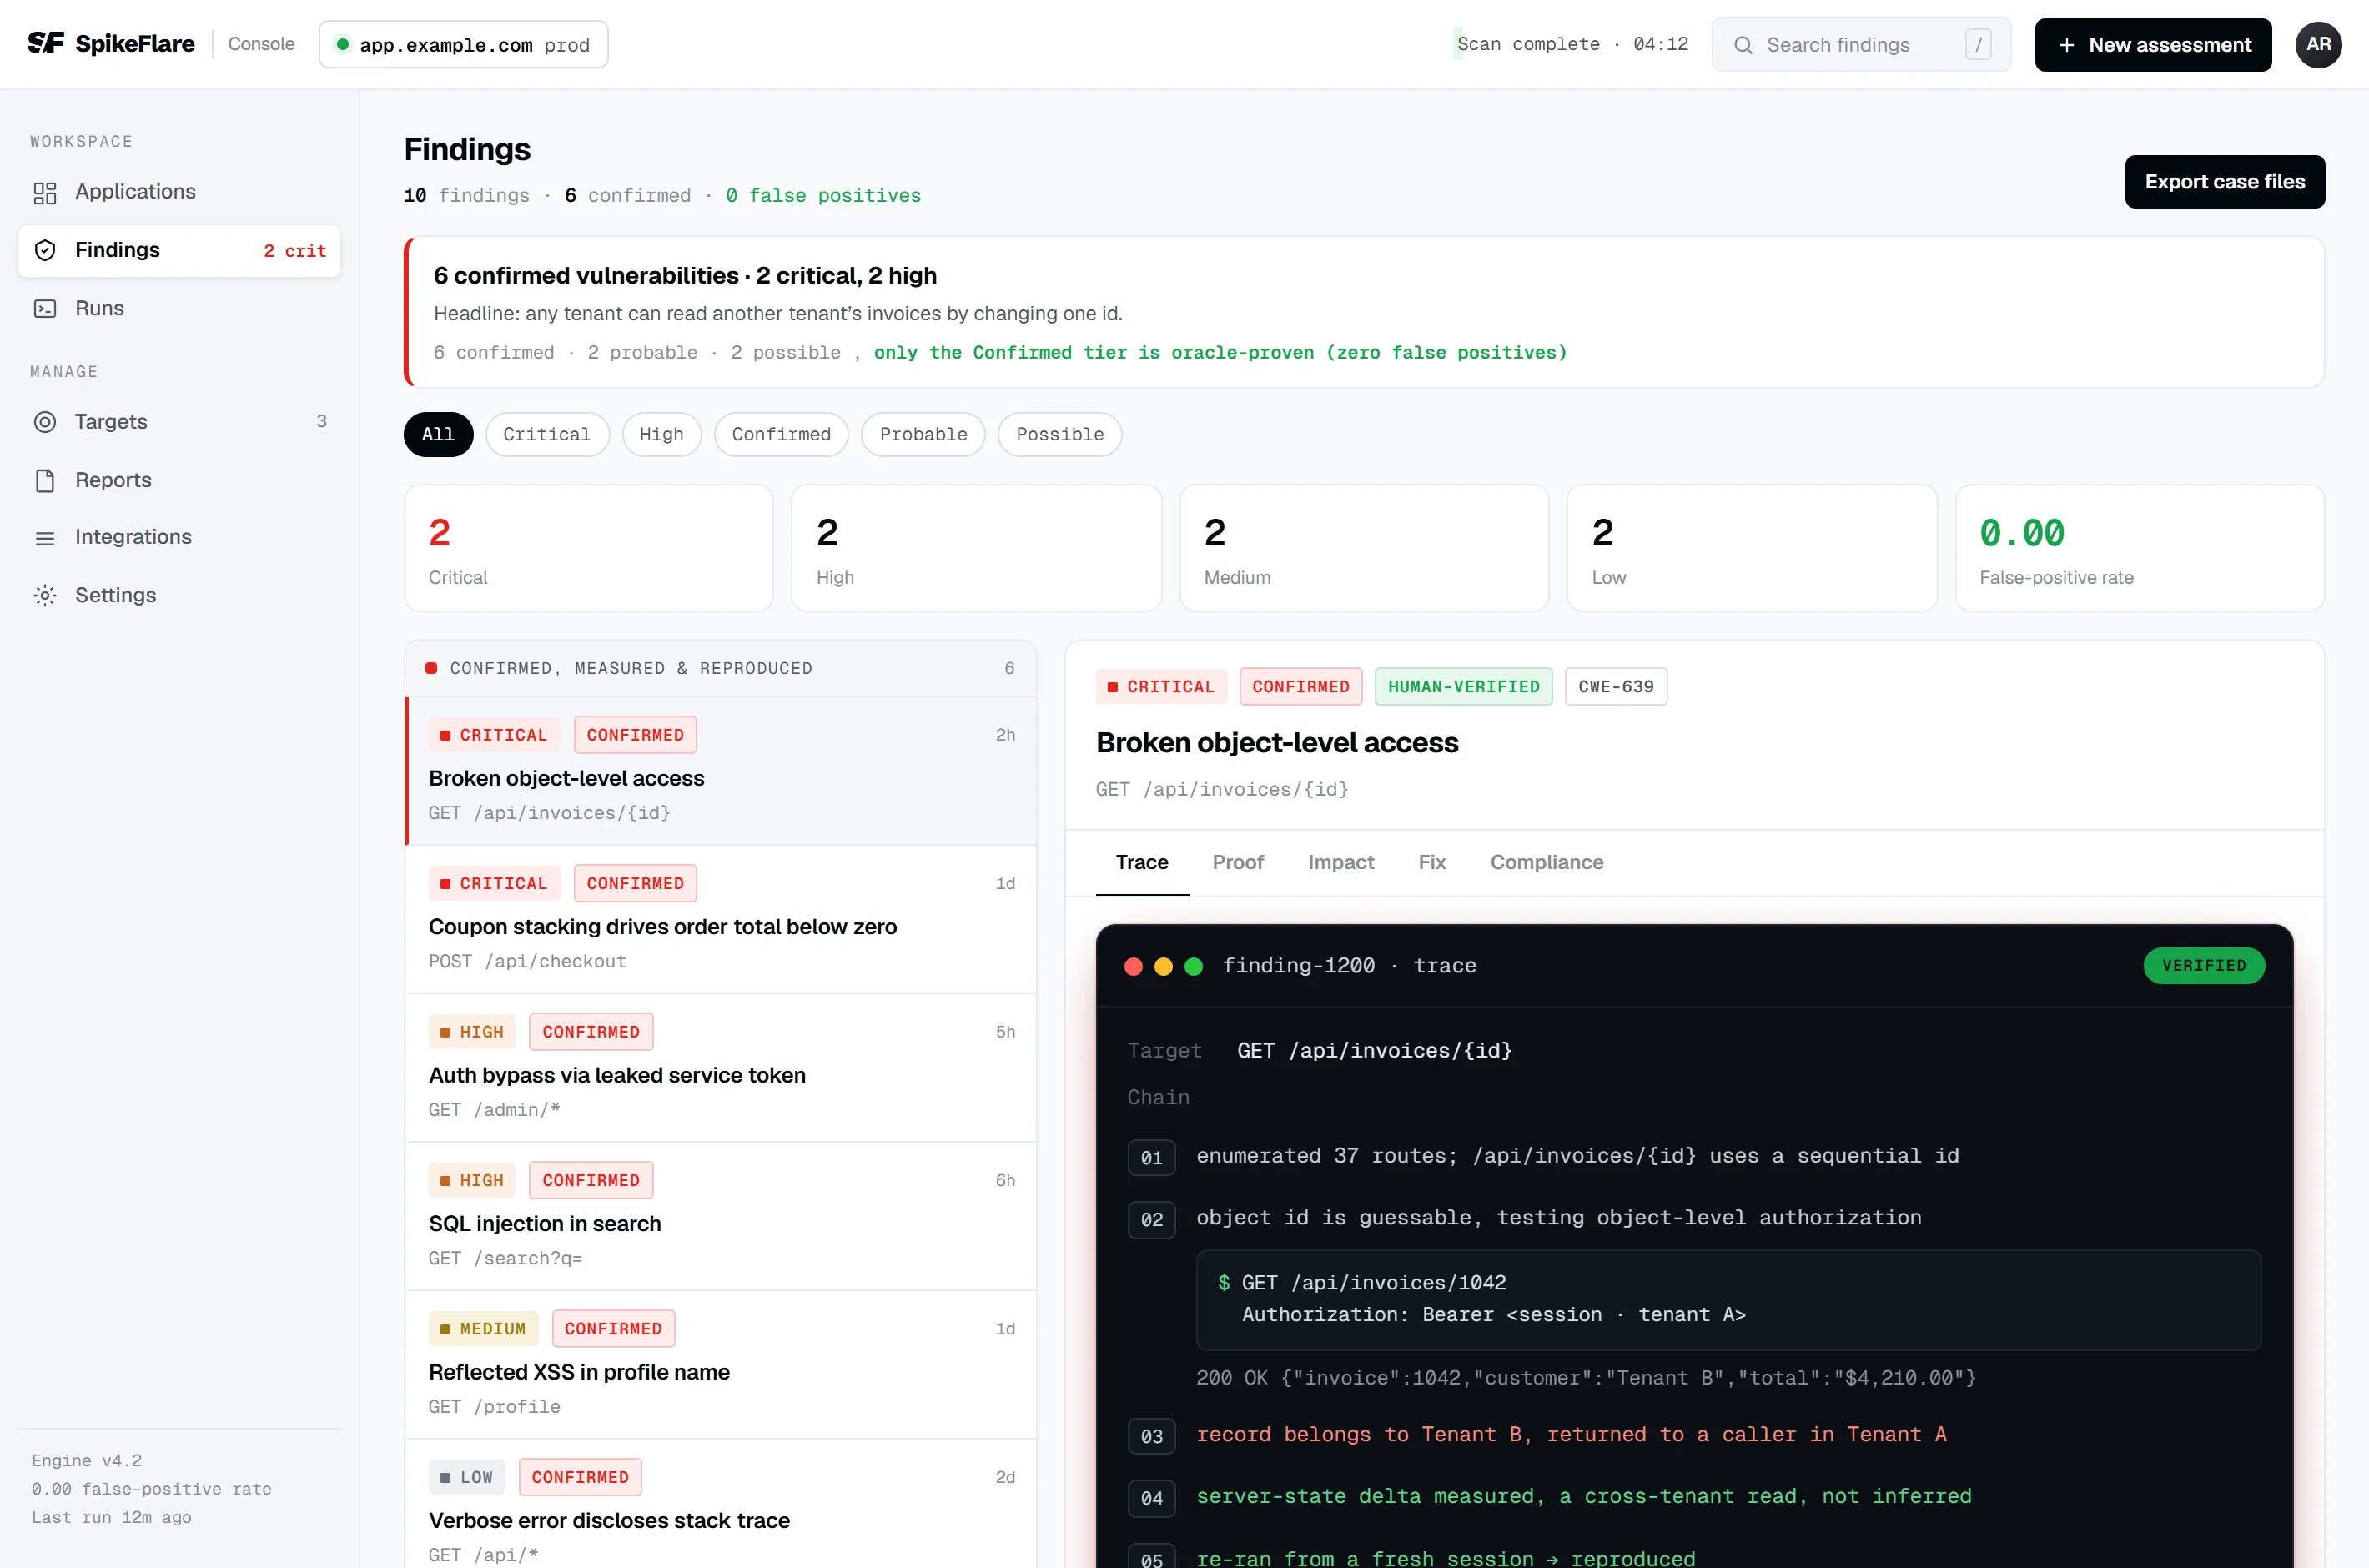Click the SpikeFlare logo icon

(45, 43)
